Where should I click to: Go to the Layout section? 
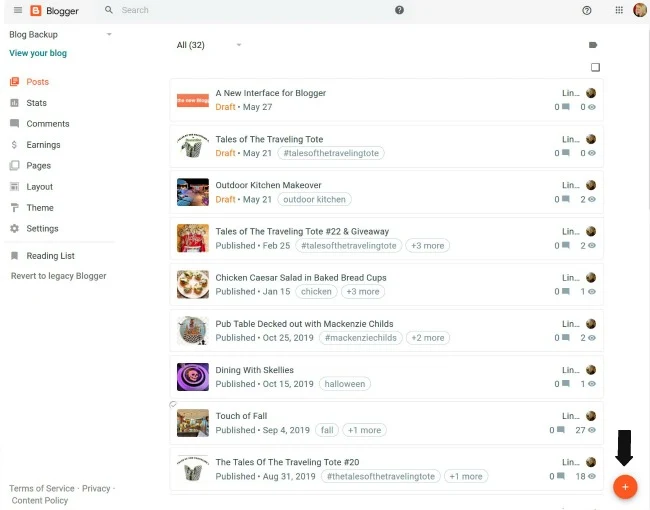39,187
